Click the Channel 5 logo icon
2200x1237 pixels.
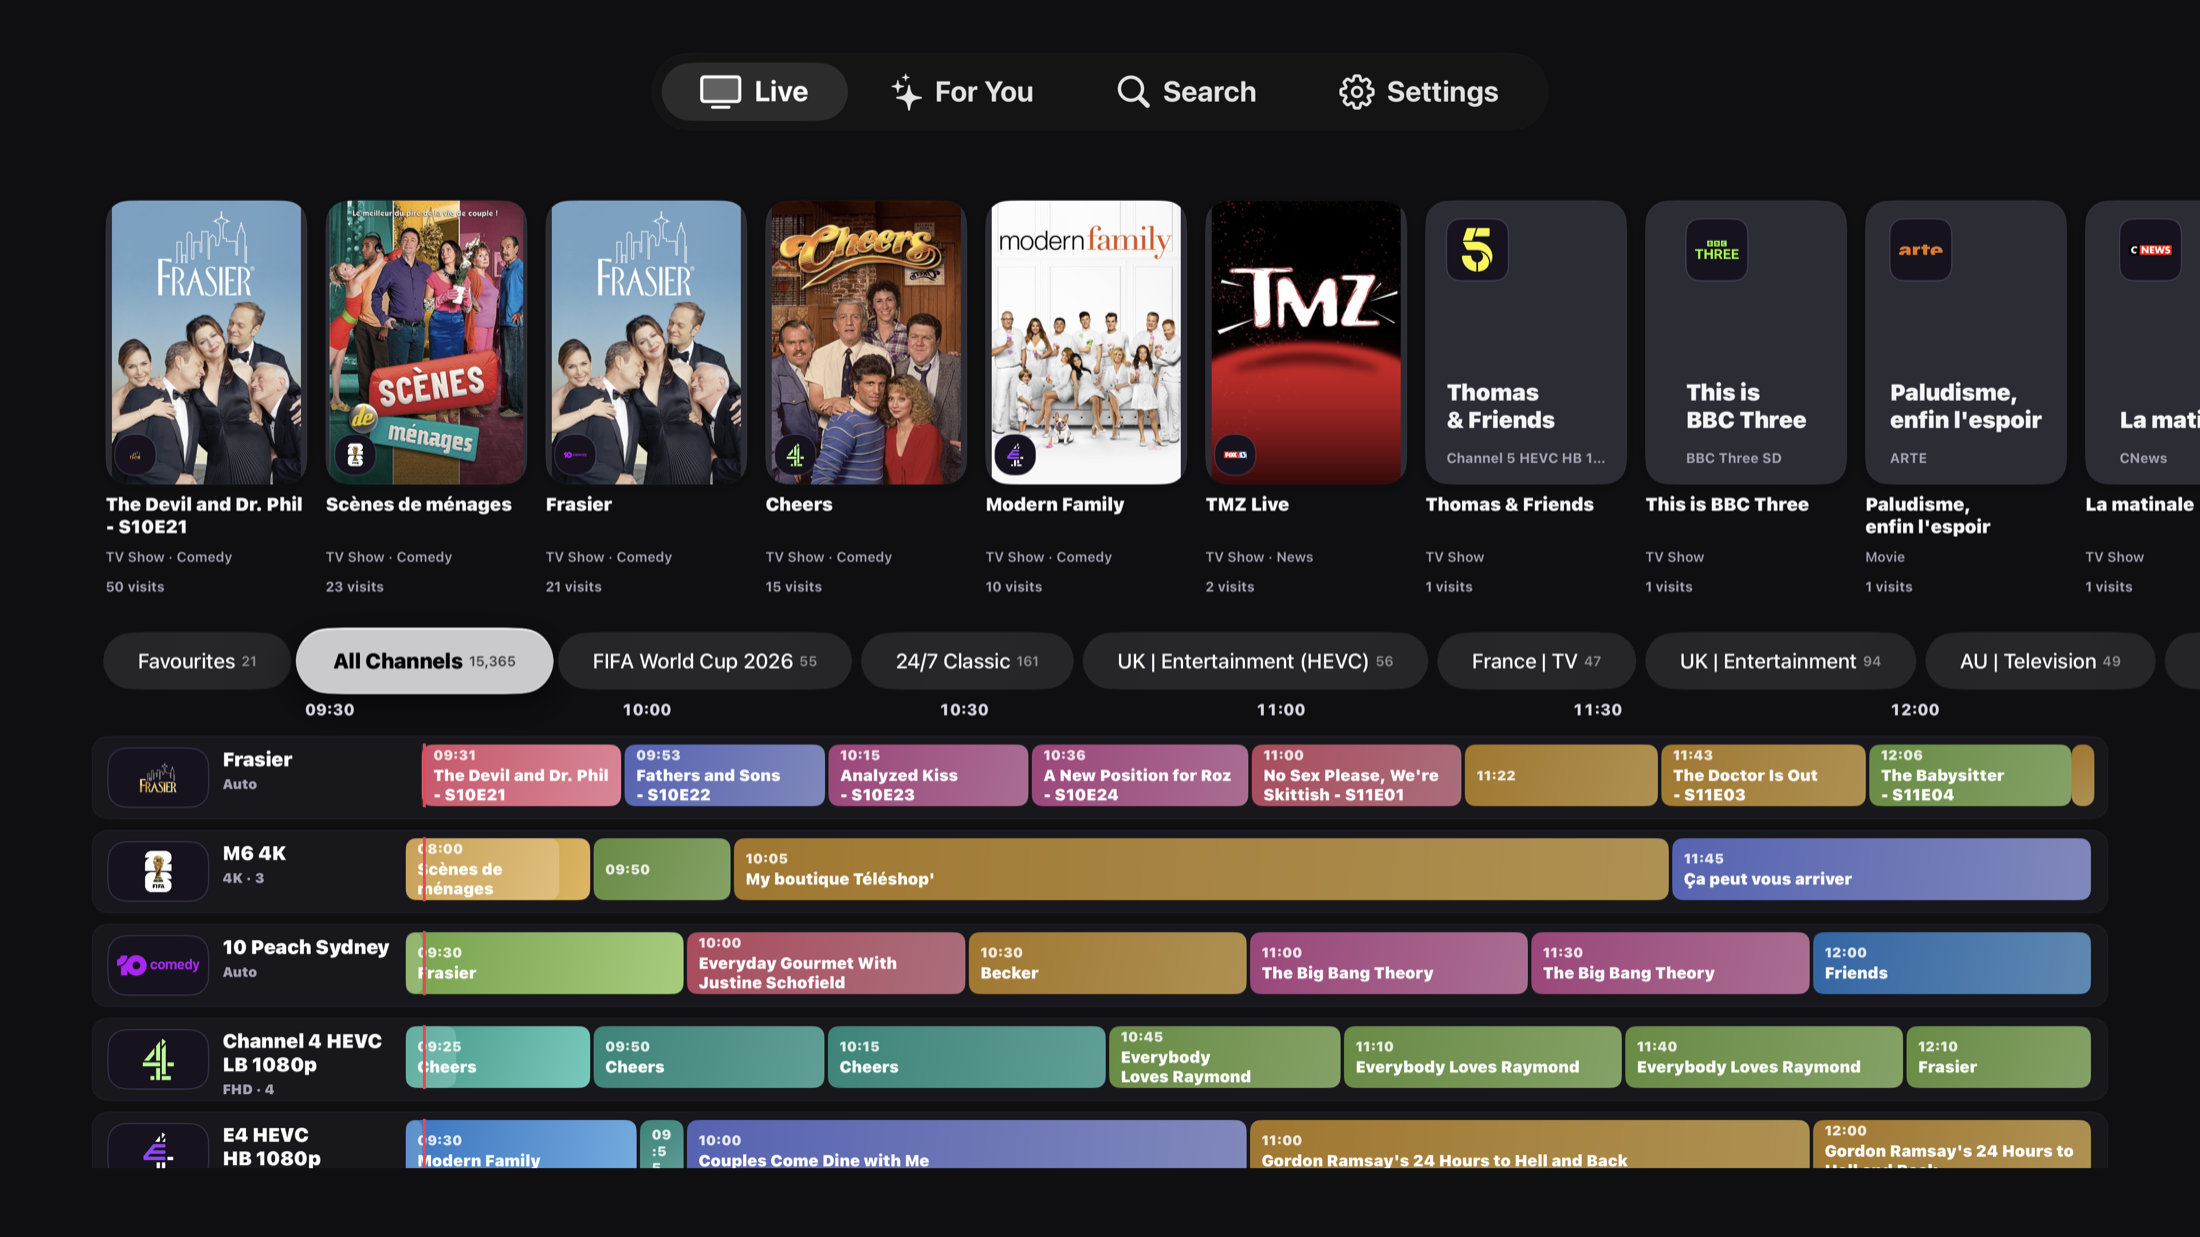(1477, 250)
